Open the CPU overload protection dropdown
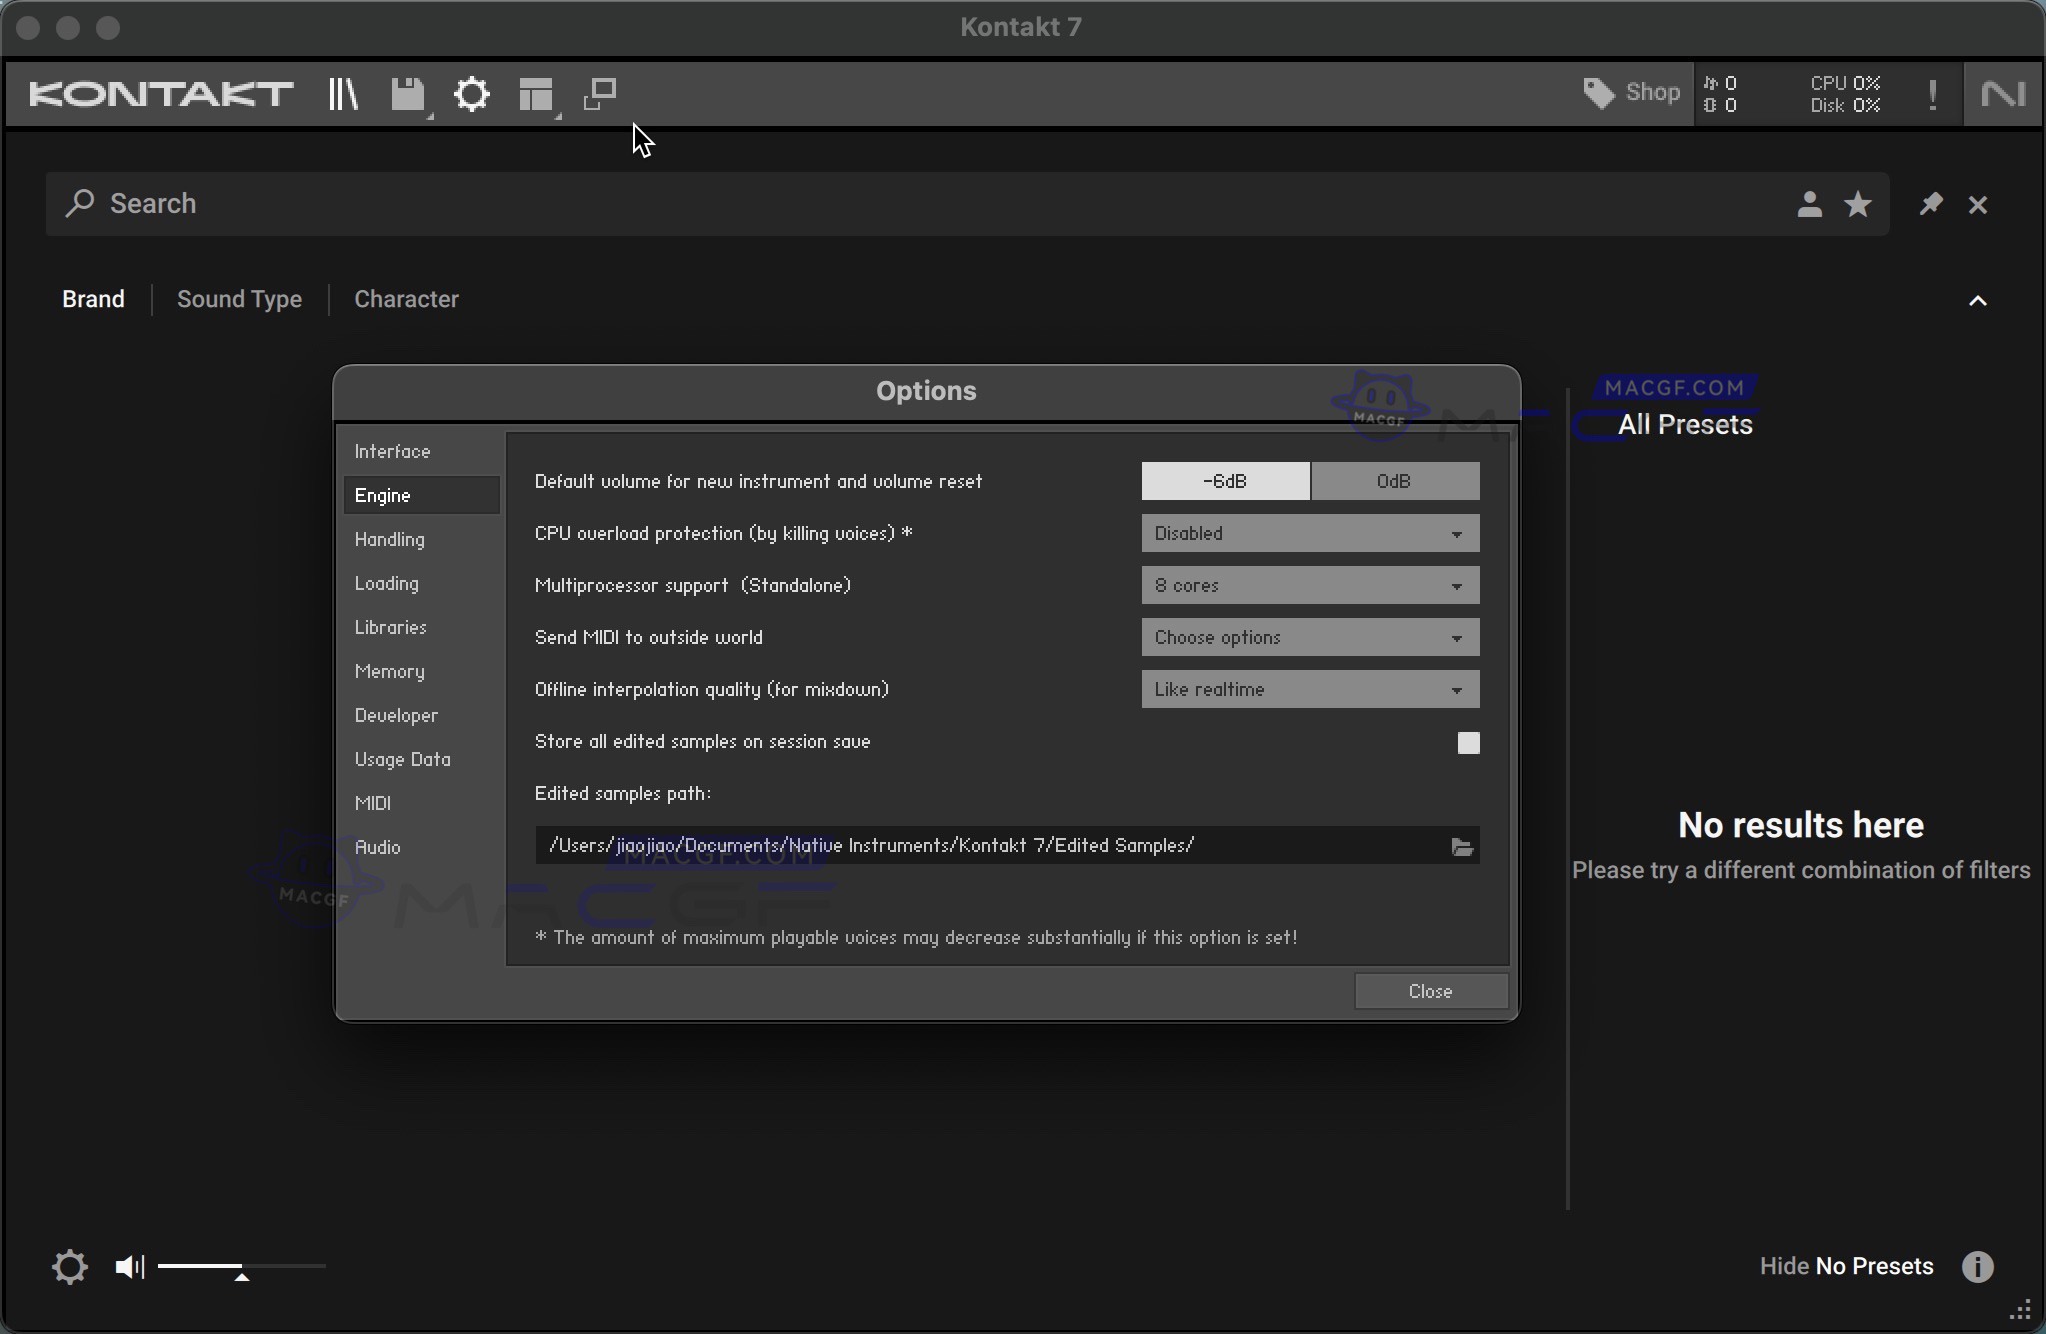 tap(1310, 533)
